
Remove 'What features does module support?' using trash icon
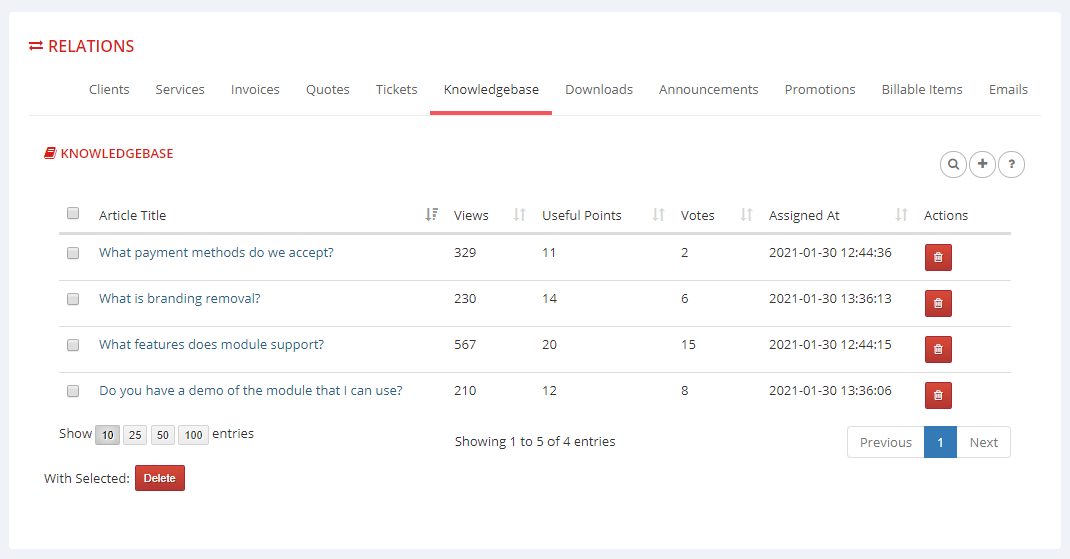938,349
